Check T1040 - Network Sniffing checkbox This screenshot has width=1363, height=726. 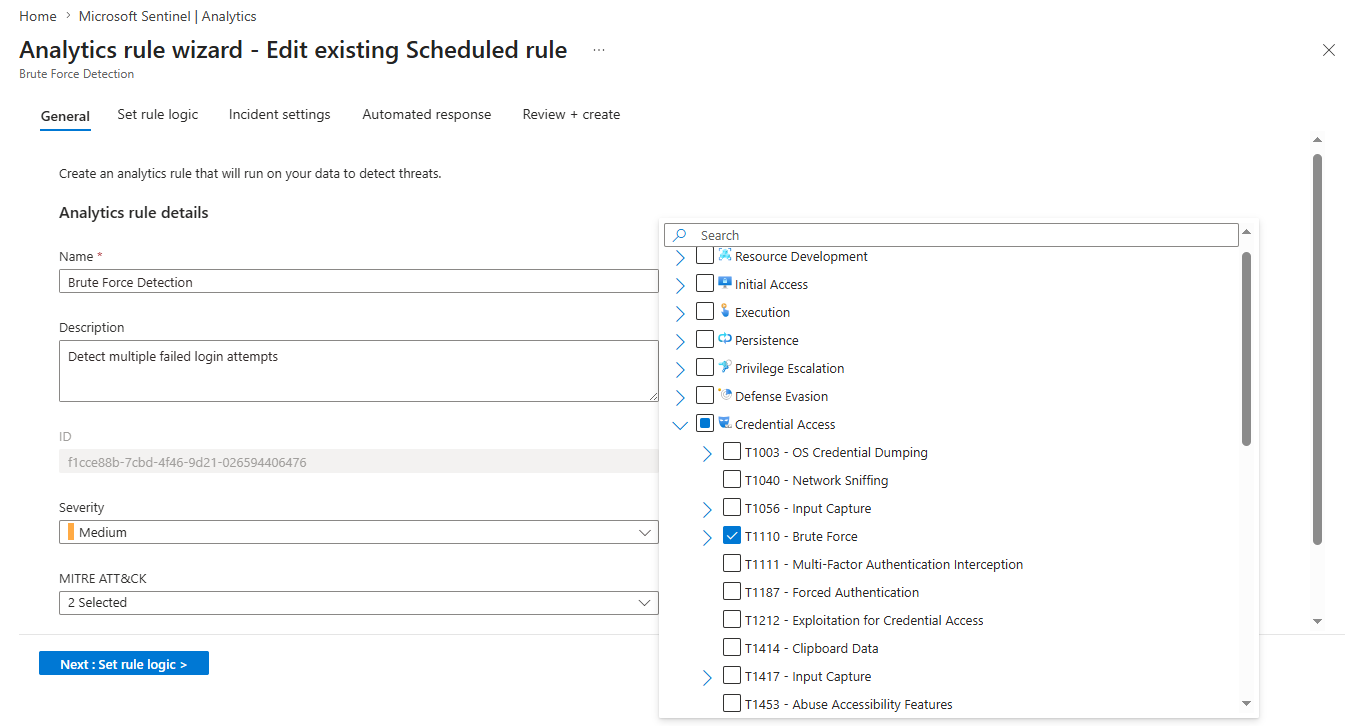tap(732, 480)
